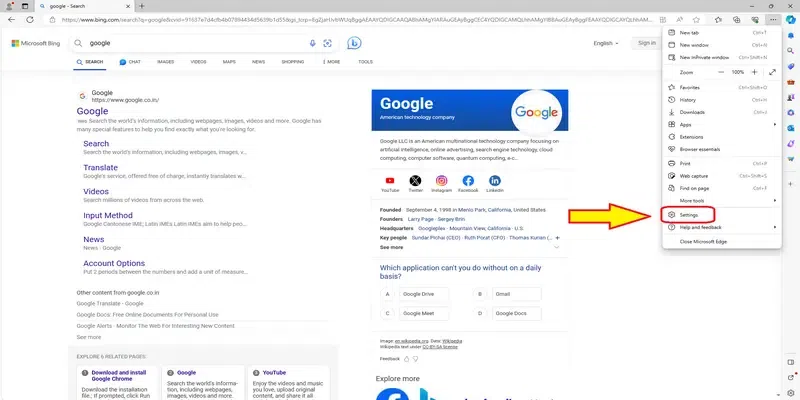800x400 pixels.
Task: Open the Translate sublink
Action: click(x=101, y=167)
